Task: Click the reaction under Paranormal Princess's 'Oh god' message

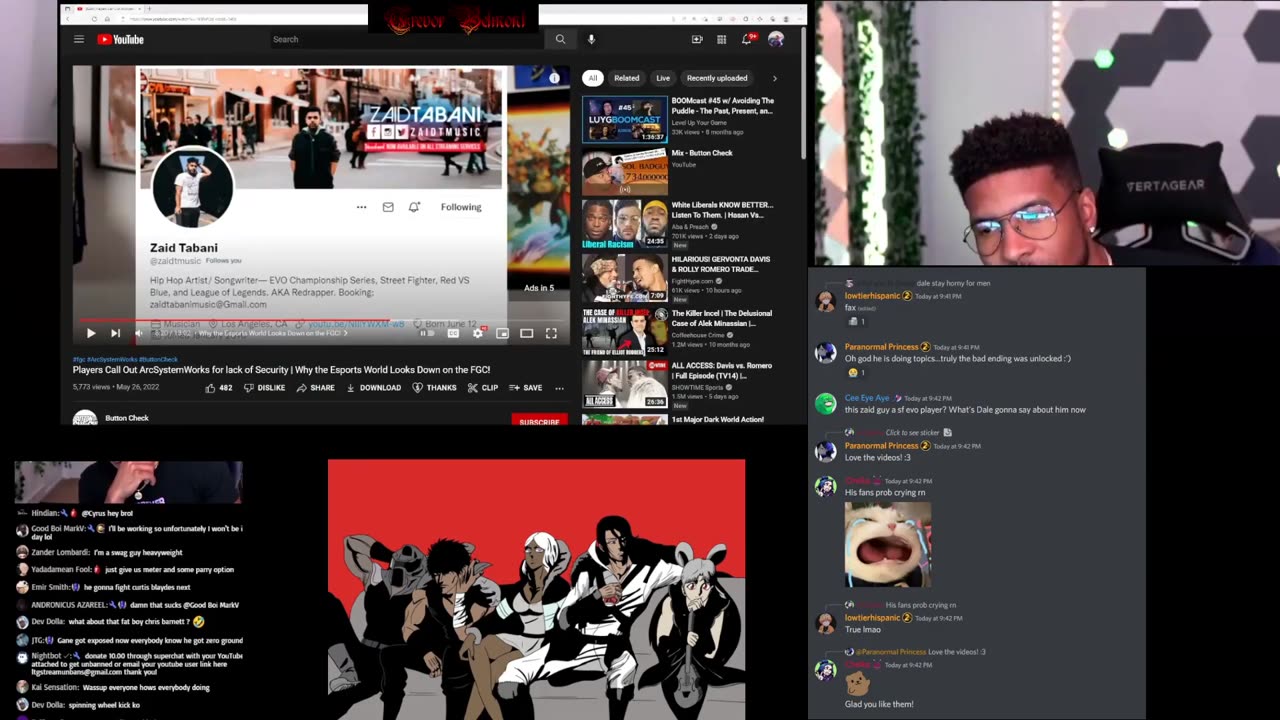Action: 858,372
